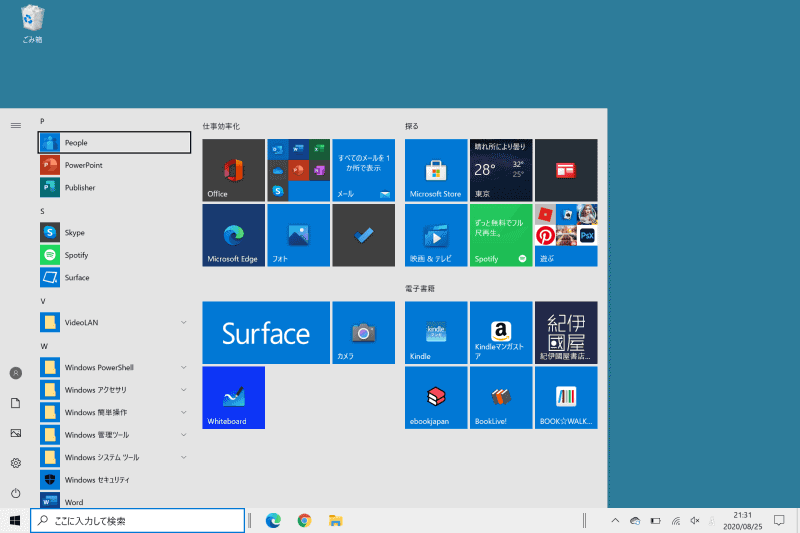Open the Microsoft Store tile

point(436,170)
